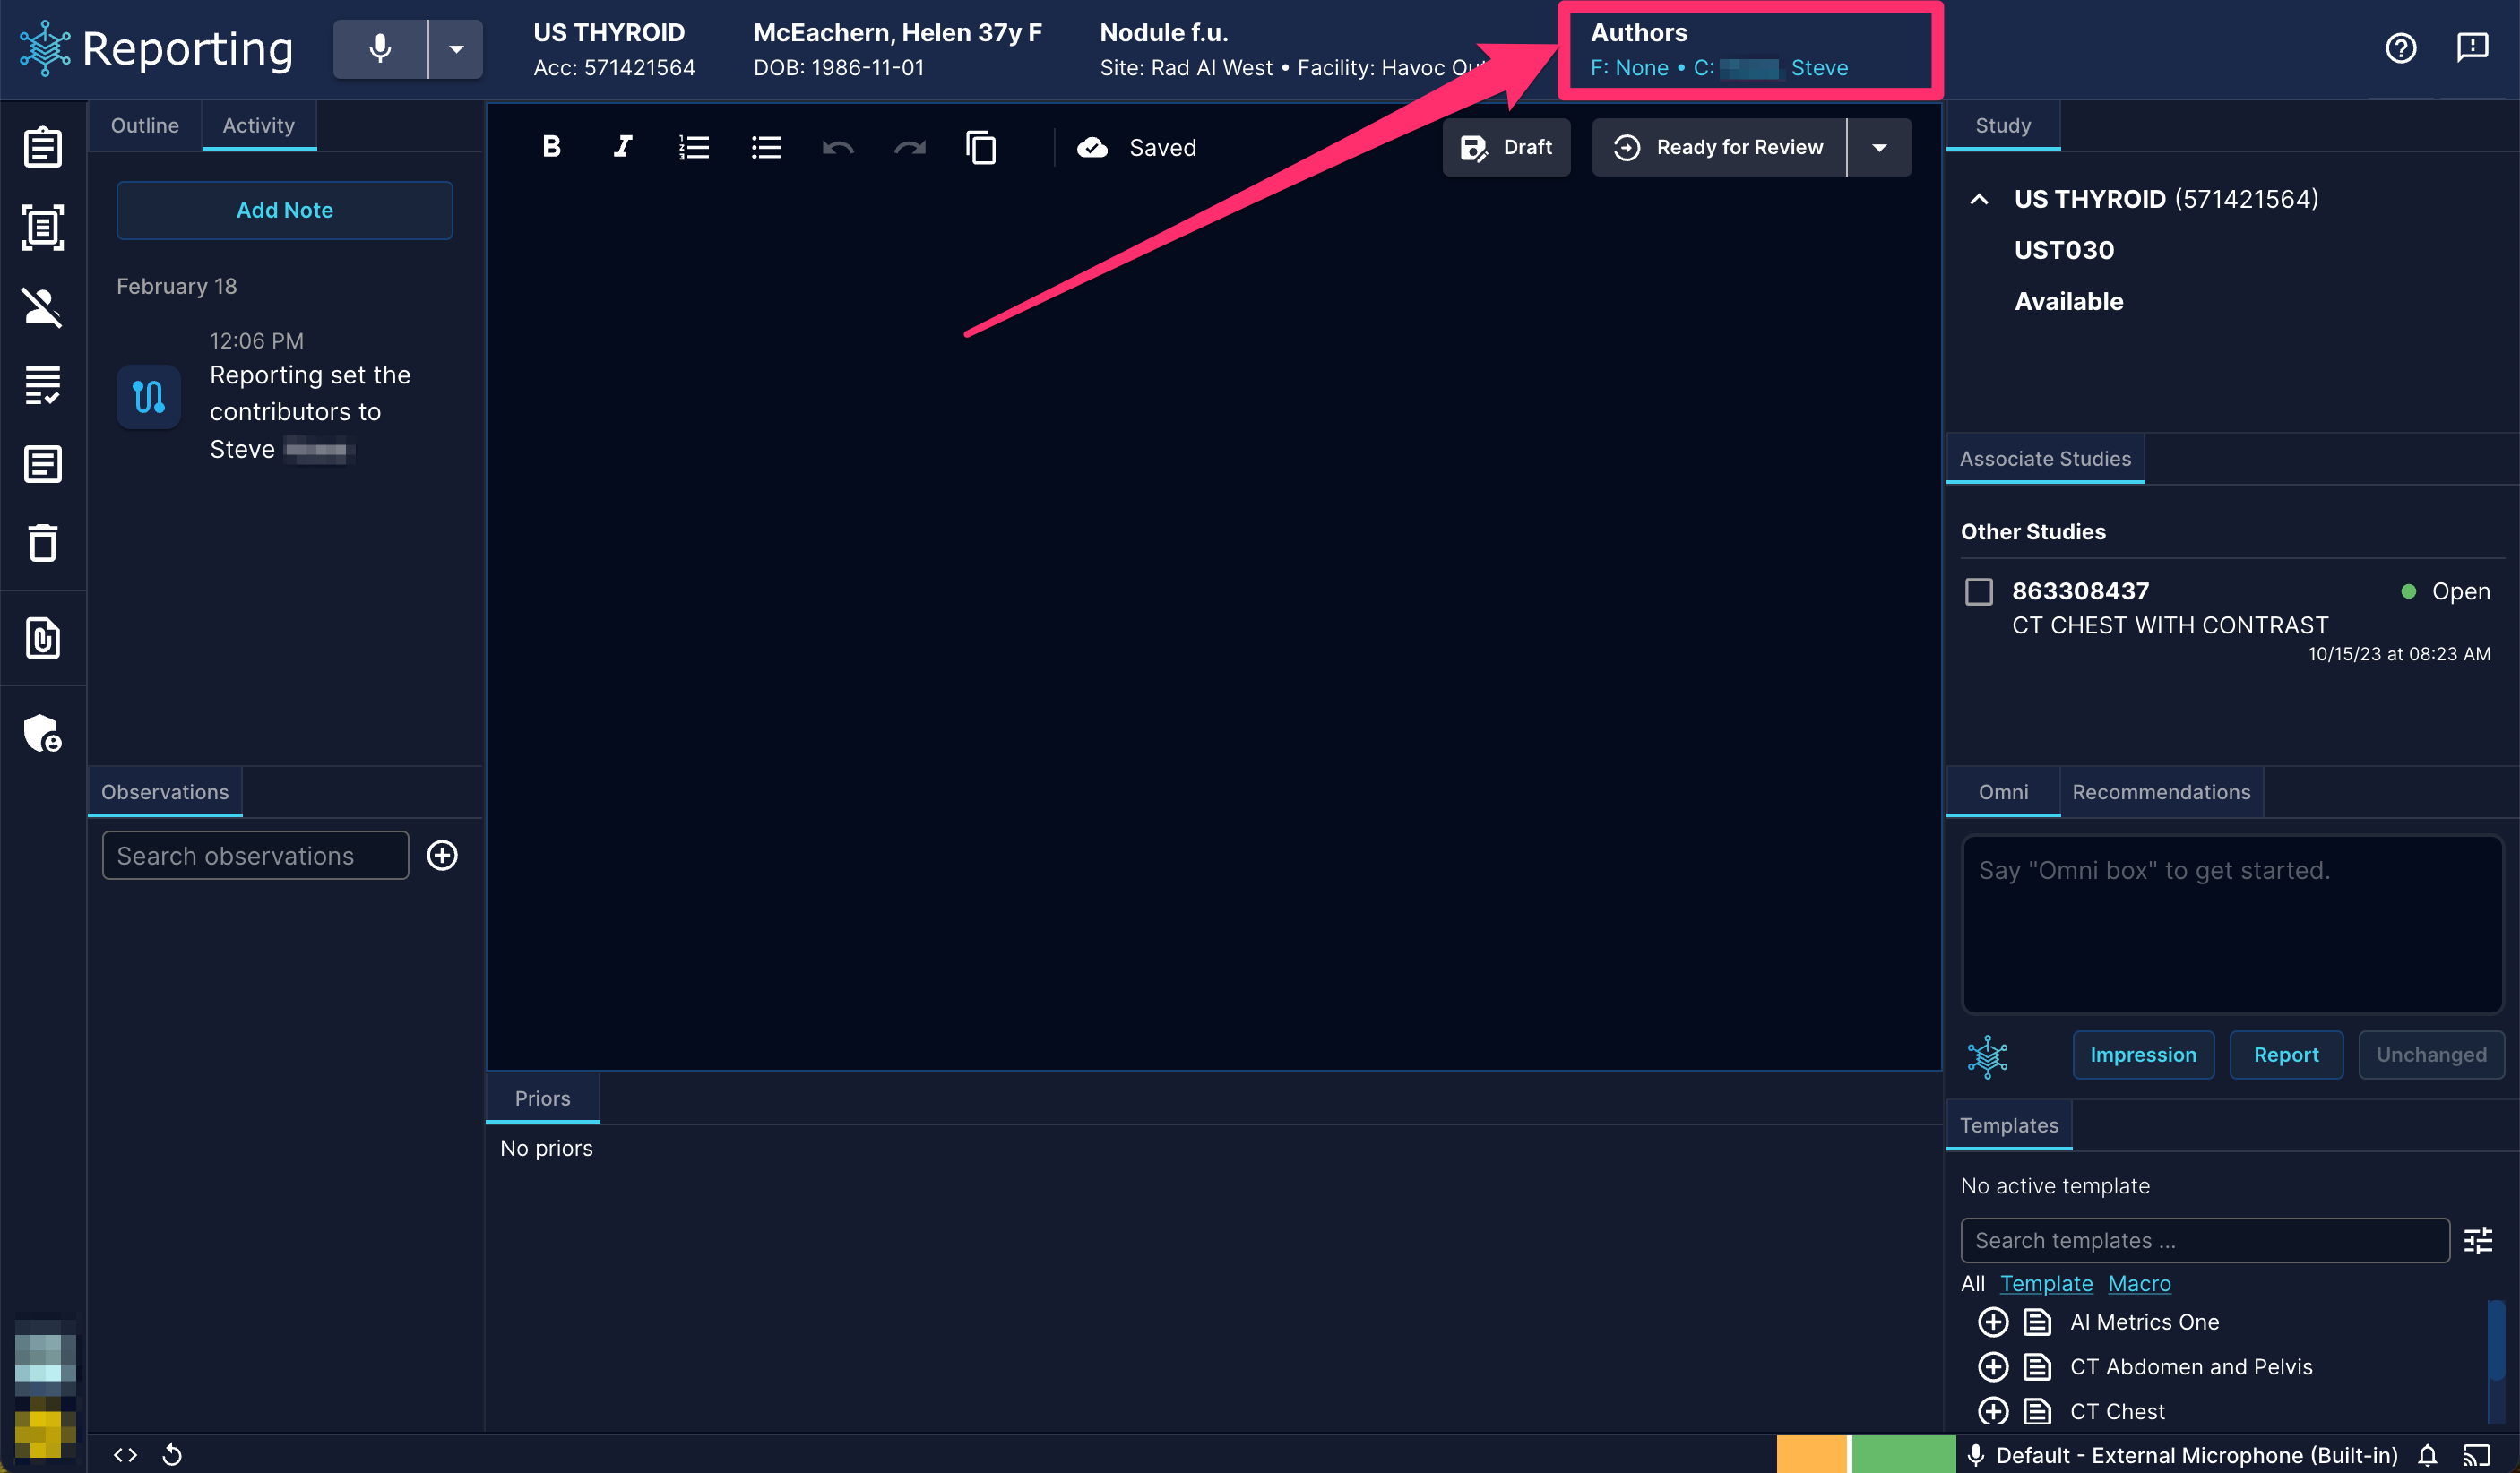Click the Search templates input field

pos(2204,1240)
